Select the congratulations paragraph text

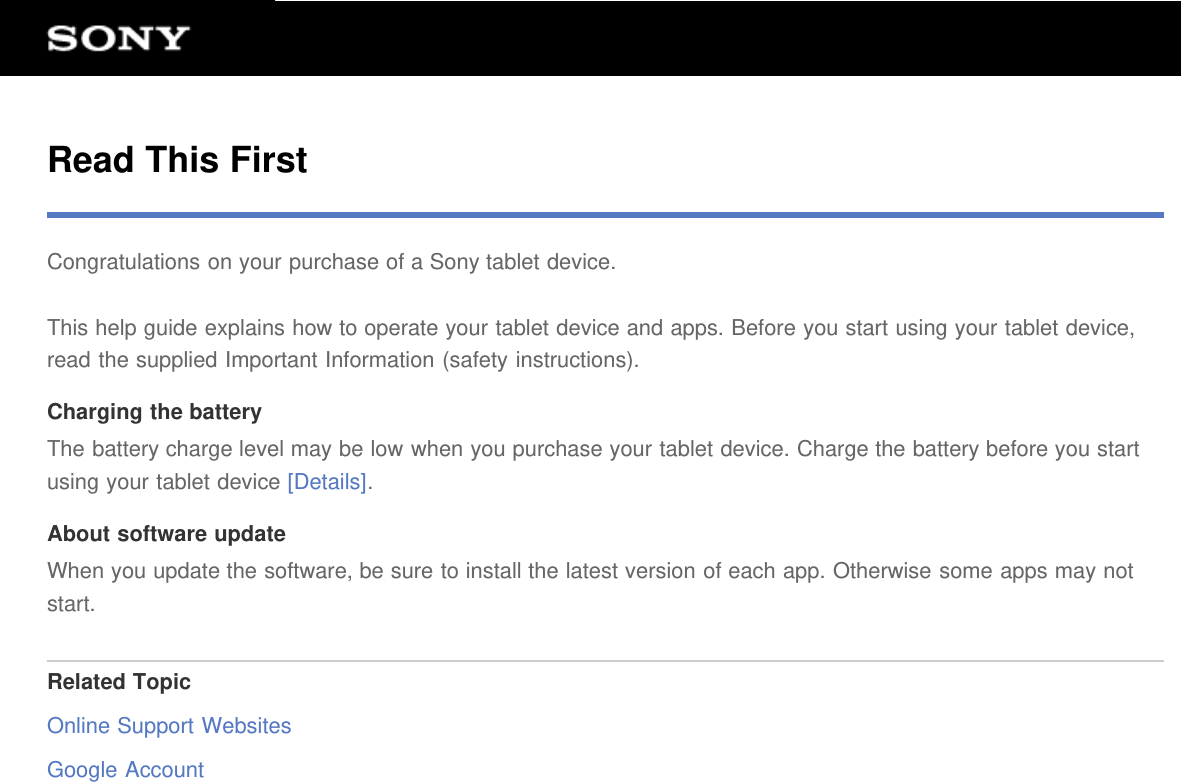click(331, 261)
